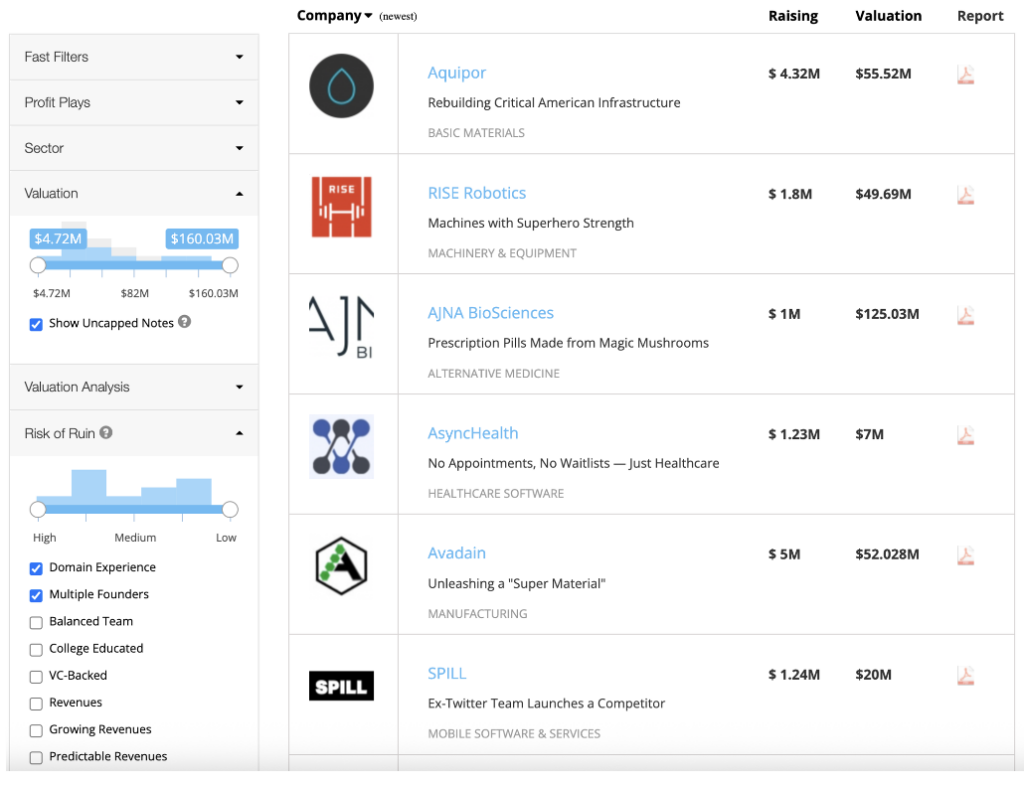Expand the Sector filter section

[134, 148]
